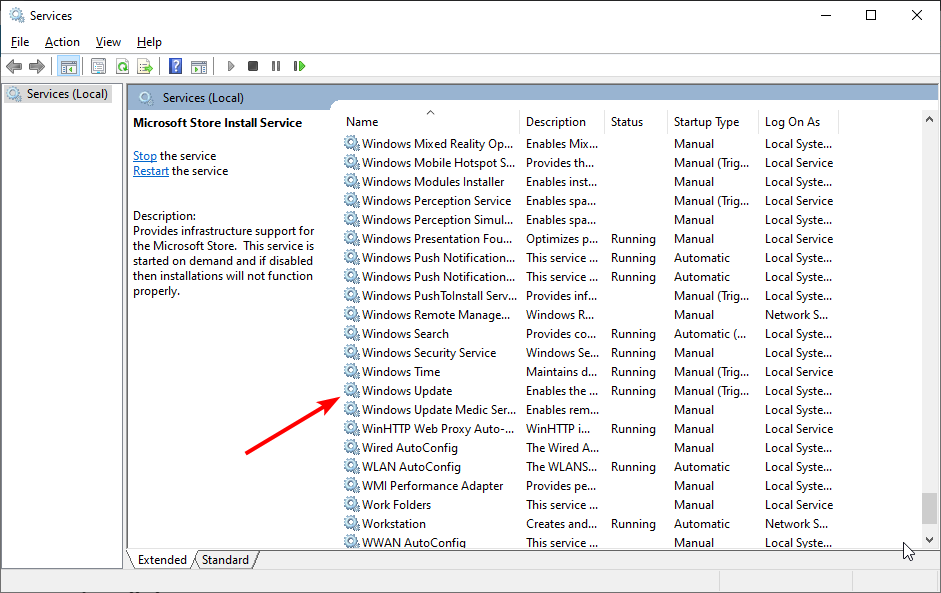This screenshot has width=941, height=593.
Task: Click the Pause Service toolbar icon
Action: (275, 66)
